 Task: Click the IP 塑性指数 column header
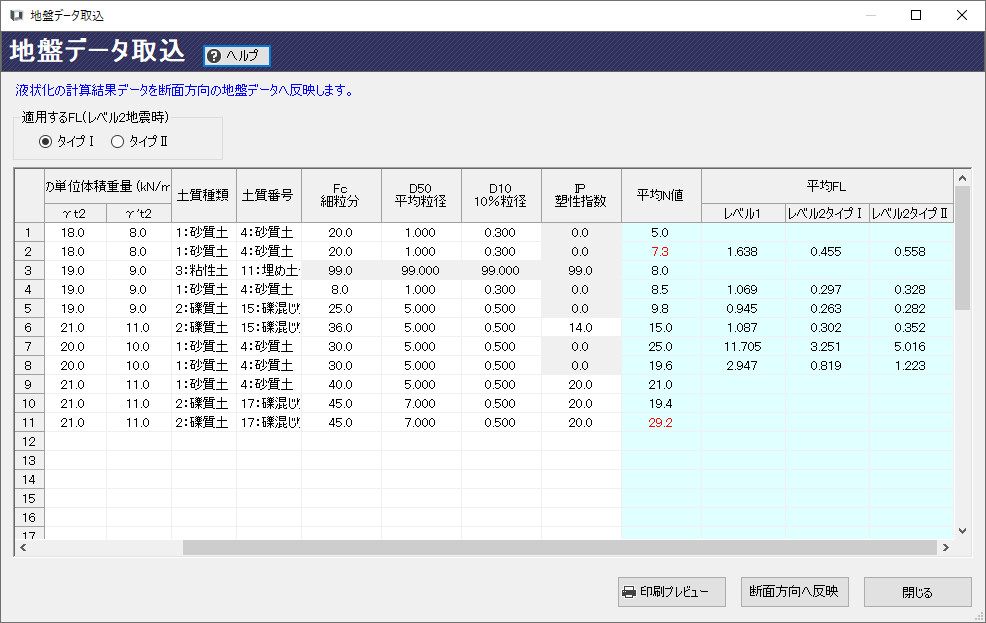click(x=580, y=196)
